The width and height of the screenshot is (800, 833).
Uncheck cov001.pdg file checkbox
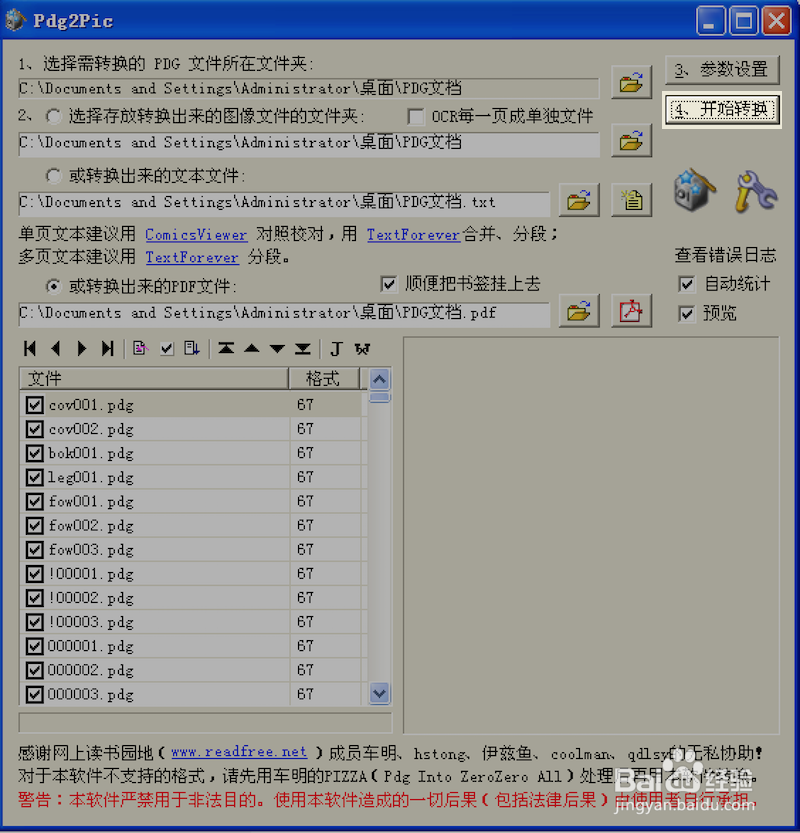35,405
